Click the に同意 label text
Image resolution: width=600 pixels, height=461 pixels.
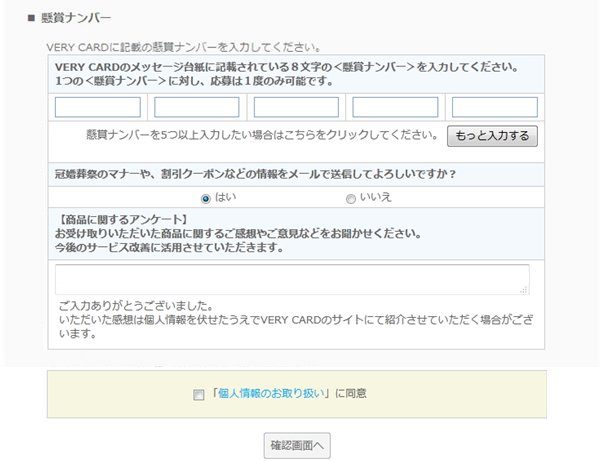pos(351,393)
